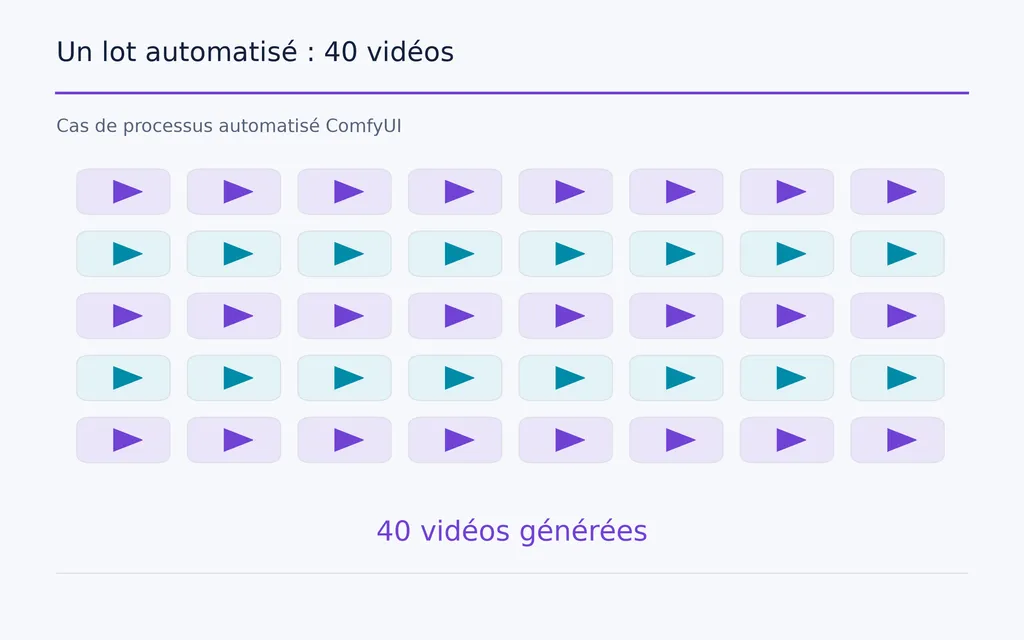1024x640 pixels.
Task: Play the seventh purple video in bottom row
Action: click(787, 440)
